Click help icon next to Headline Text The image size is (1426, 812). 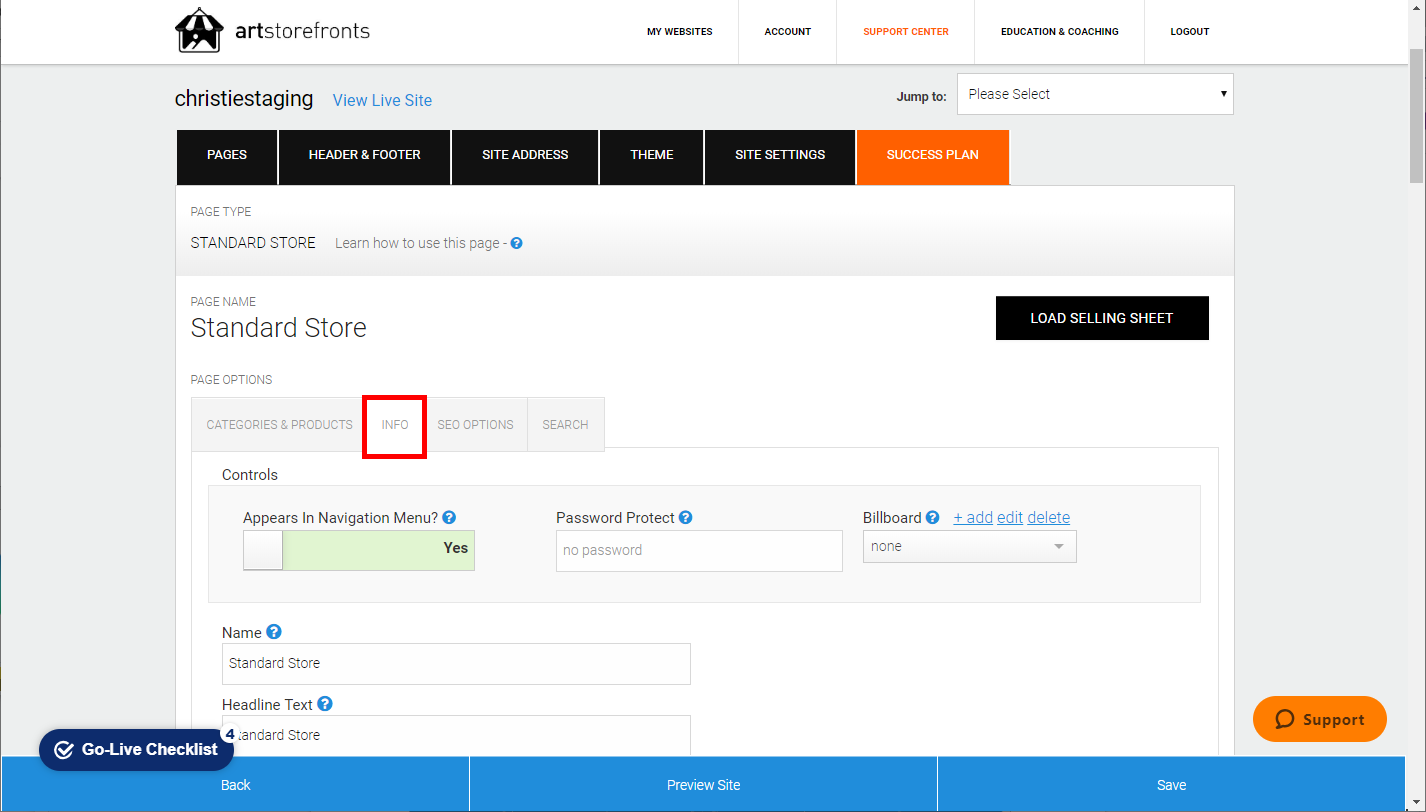click(x=324, y=704)
